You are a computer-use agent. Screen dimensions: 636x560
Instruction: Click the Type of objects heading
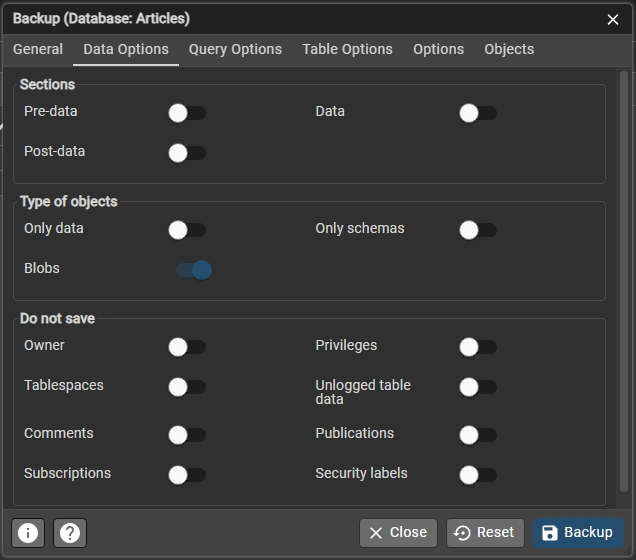tap(69, 202)
